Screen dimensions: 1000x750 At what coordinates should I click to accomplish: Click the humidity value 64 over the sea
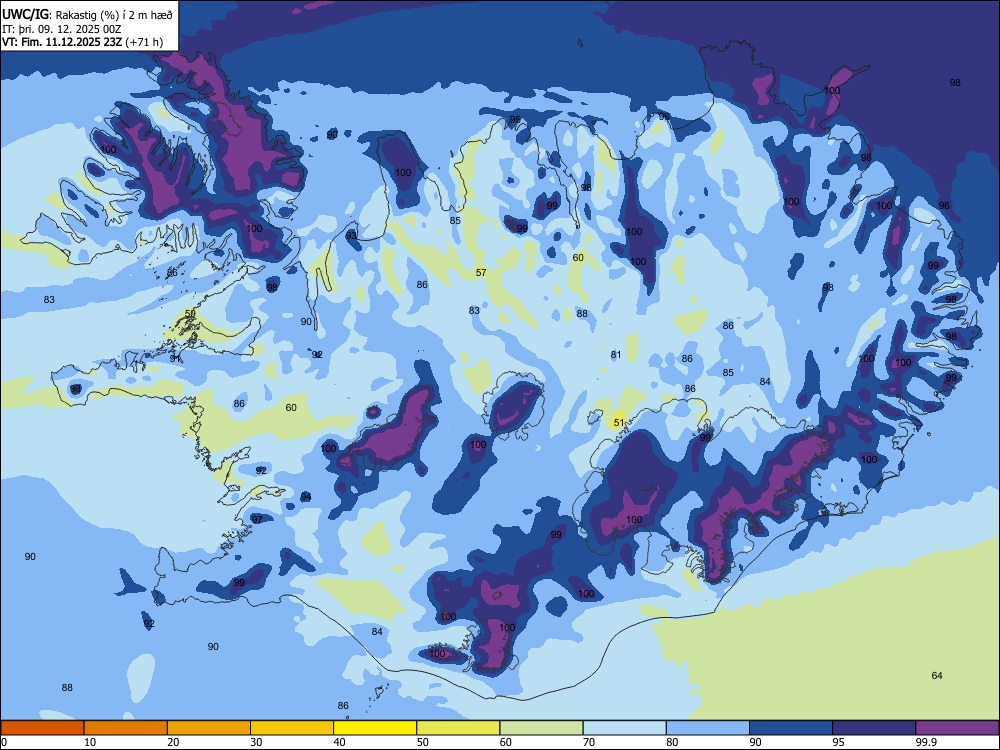(x=937, y=675)
